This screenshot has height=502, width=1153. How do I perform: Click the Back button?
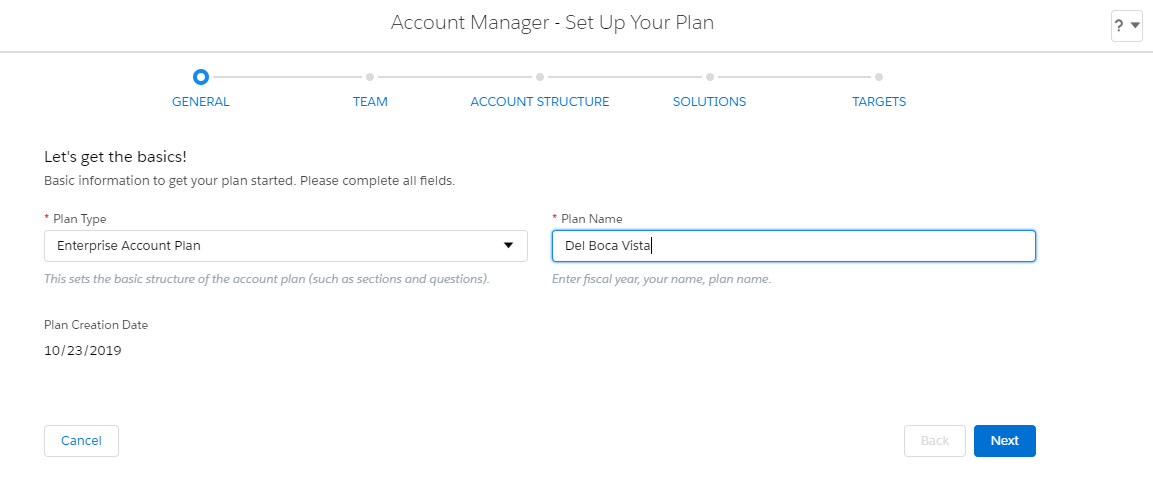(x=935, y=441)
